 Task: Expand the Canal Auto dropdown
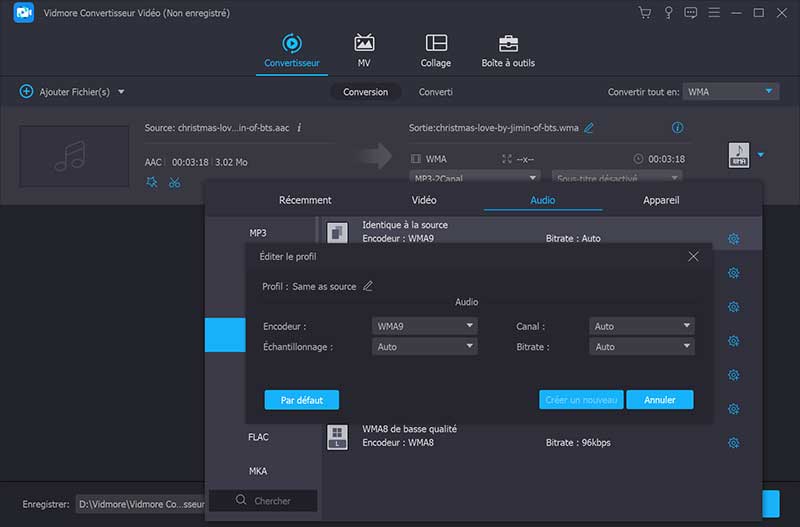click(x=641, y=326)
